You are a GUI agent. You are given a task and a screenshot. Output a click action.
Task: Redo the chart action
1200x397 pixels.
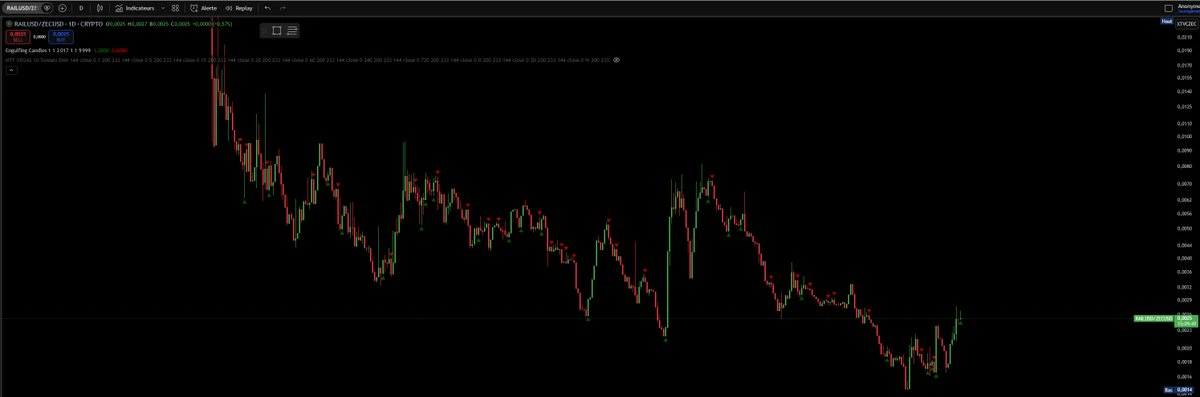tap(282, 7)
